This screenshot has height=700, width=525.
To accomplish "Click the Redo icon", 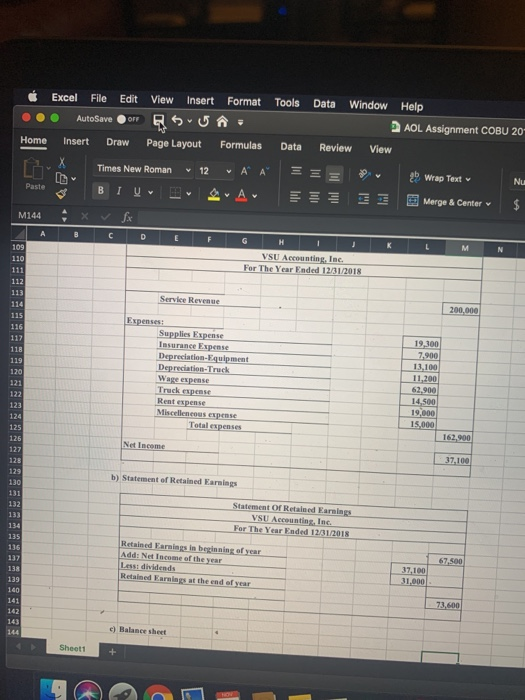I will coord(204,121).
